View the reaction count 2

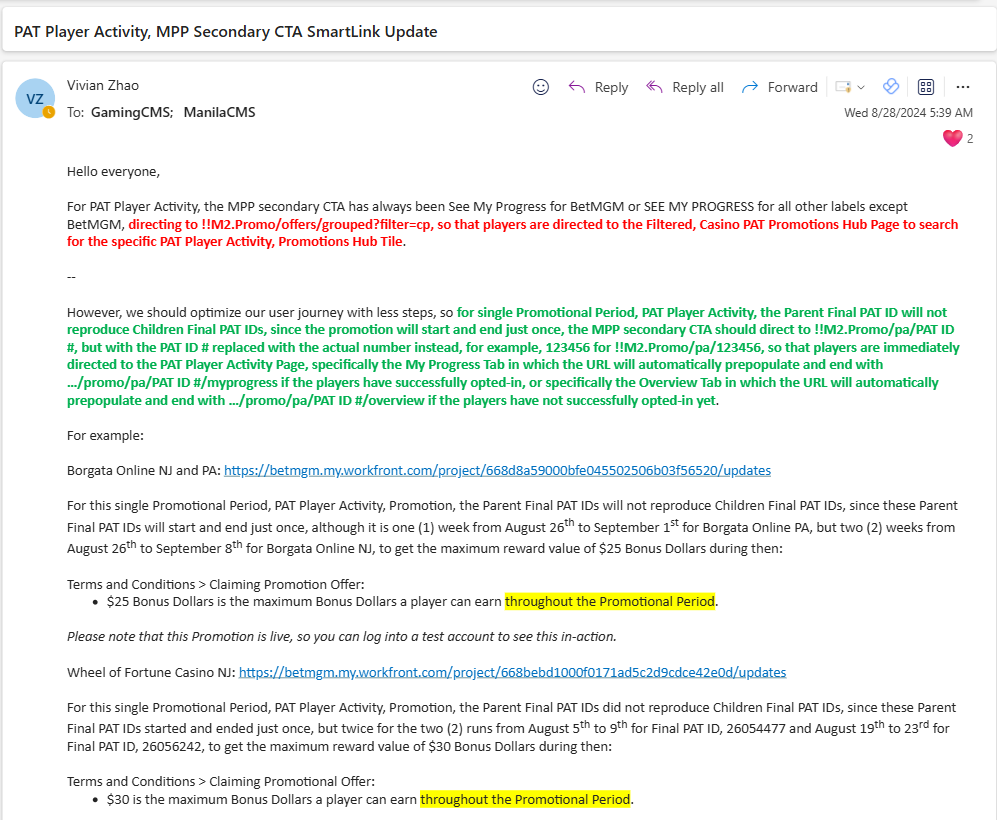click(970, 139)
